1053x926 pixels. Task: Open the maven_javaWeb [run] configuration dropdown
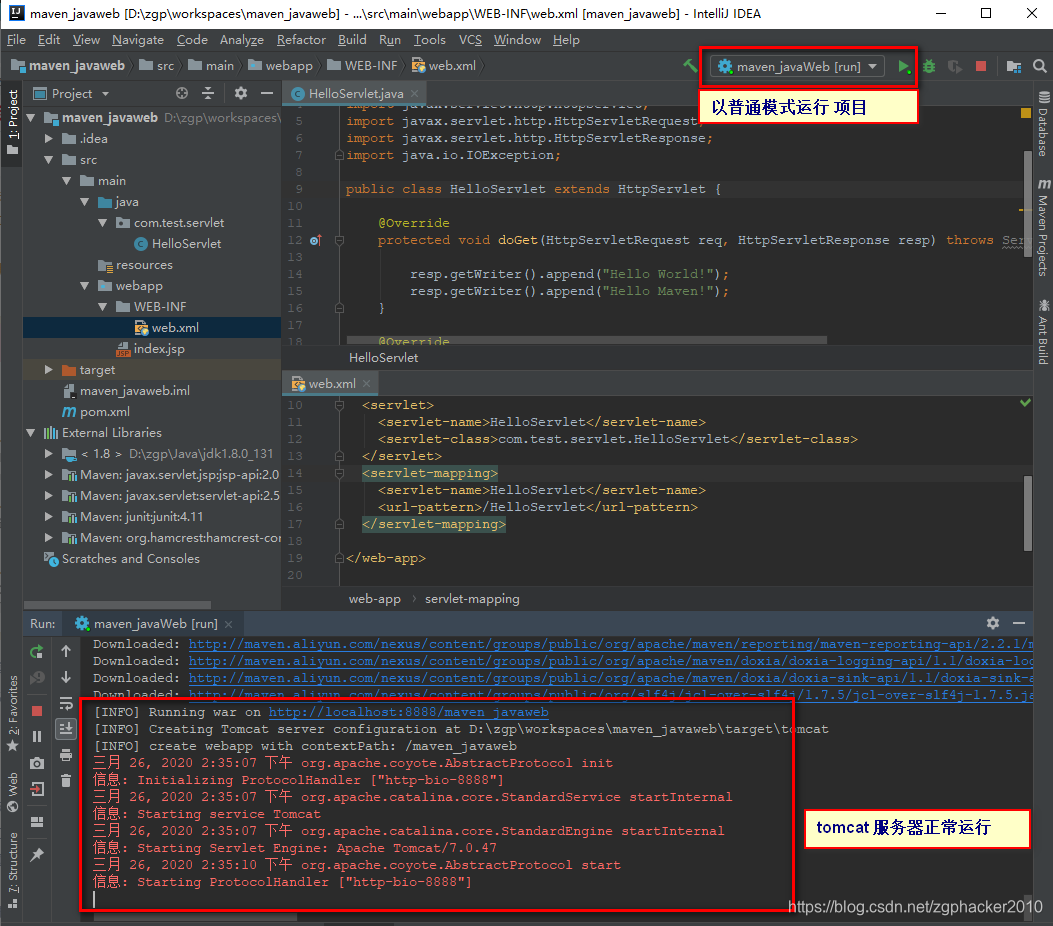click(x=798, y=66)
